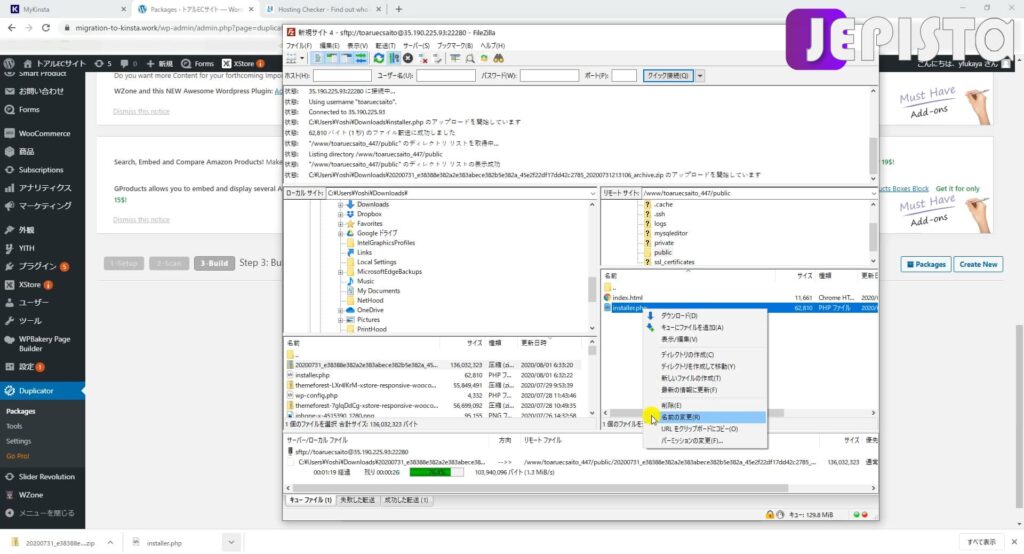The image size is (1024, 554).
Task: Toggle synchronized browsing icon
Action: coord(484,59)
